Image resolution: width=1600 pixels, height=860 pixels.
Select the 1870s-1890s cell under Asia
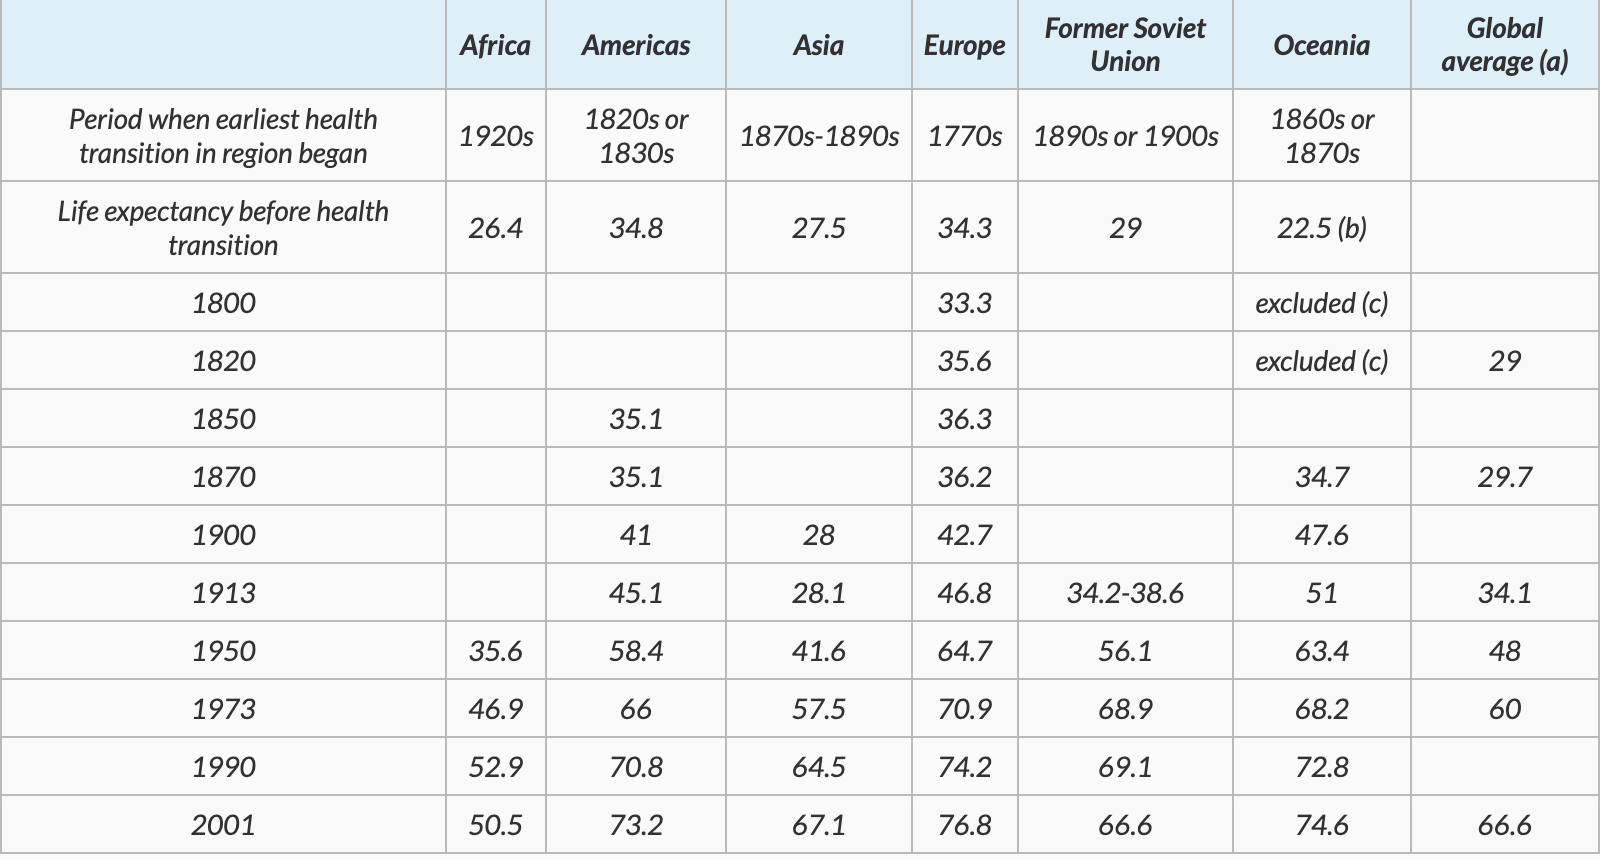click(x=818, y=136)
